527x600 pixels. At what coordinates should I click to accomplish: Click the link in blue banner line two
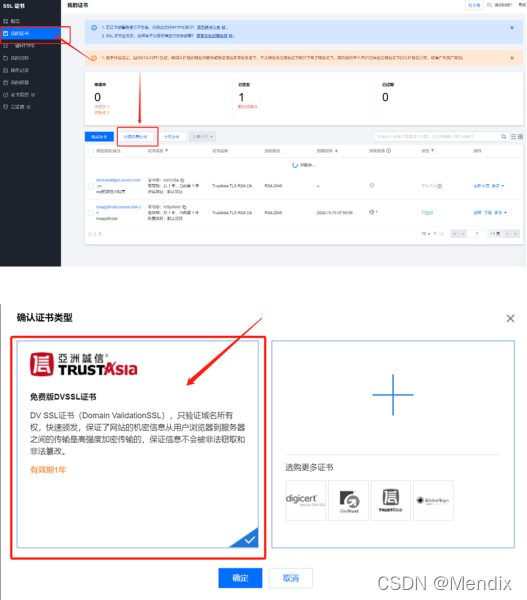[214, 36]
